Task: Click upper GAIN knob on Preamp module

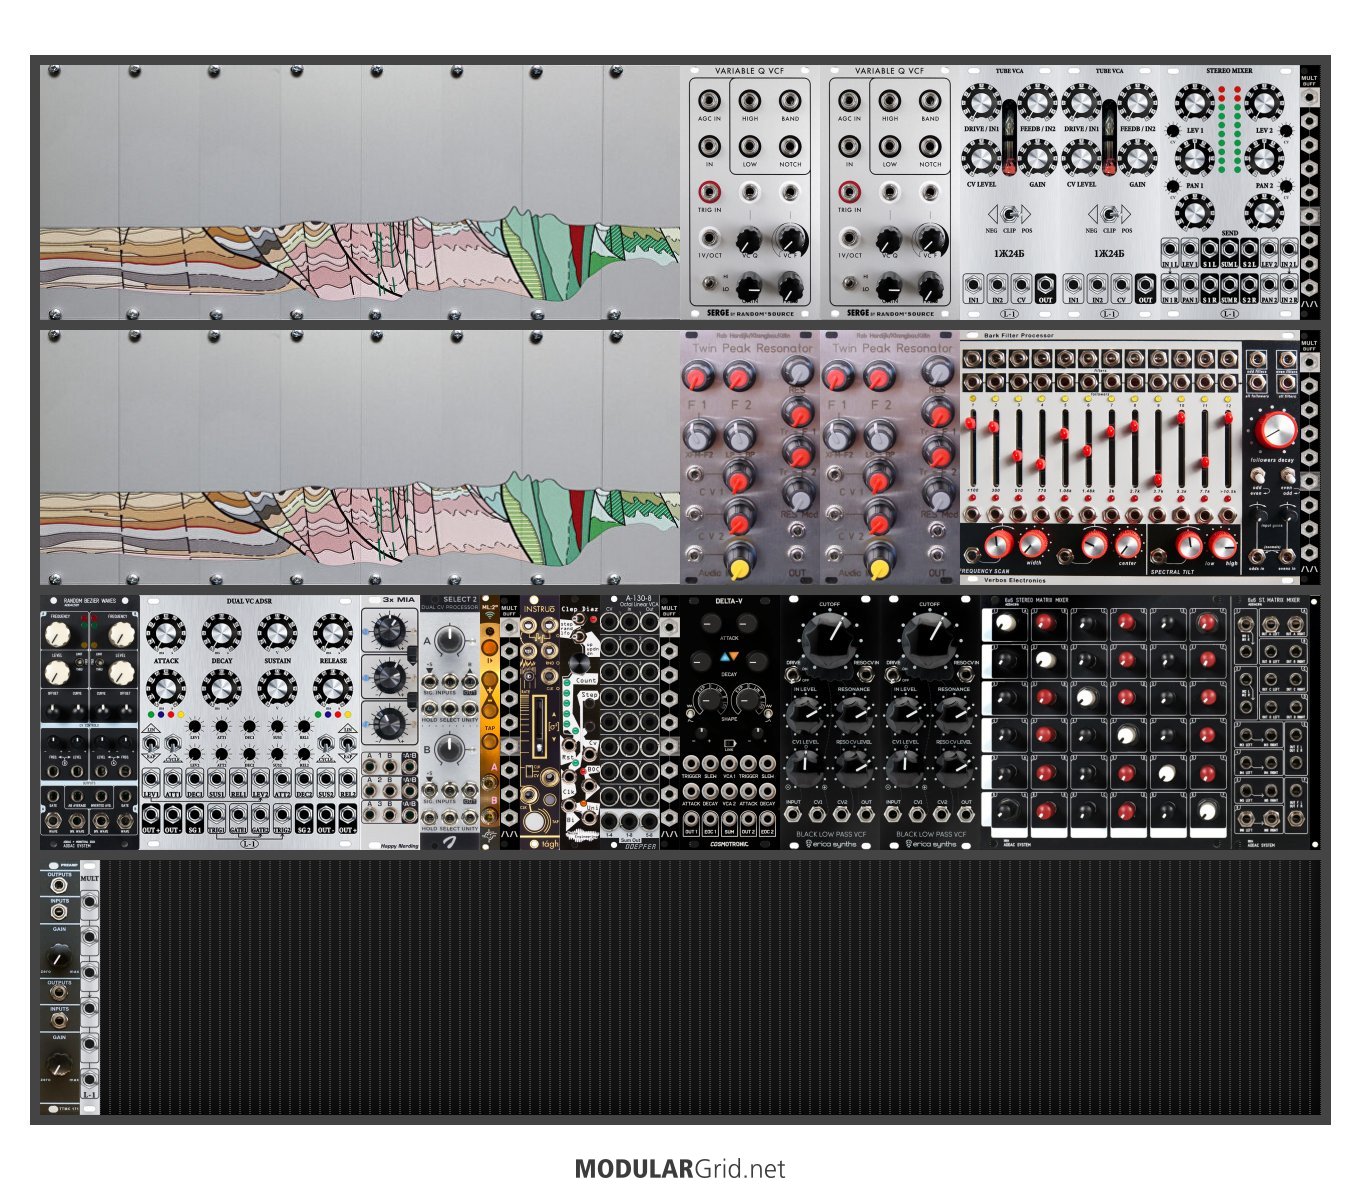Action: tap(60, 958)
